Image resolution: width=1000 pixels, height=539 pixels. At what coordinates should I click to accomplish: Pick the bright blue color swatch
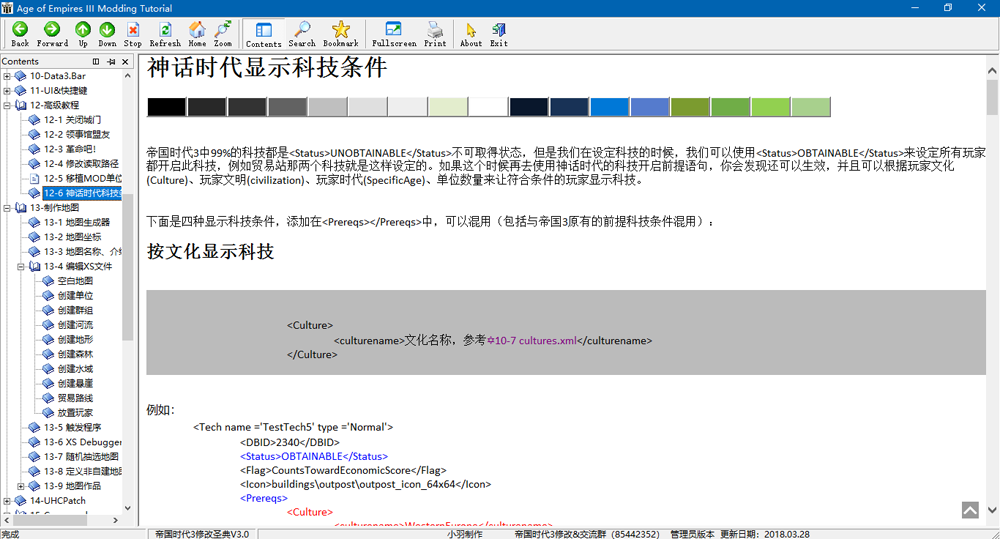[610, 107]
